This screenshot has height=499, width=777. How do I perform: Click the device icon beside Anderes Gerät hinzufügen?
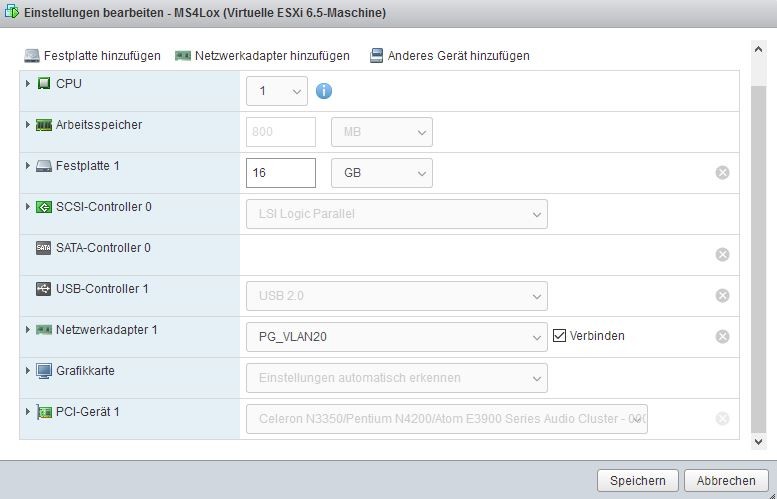coord(376,55)
